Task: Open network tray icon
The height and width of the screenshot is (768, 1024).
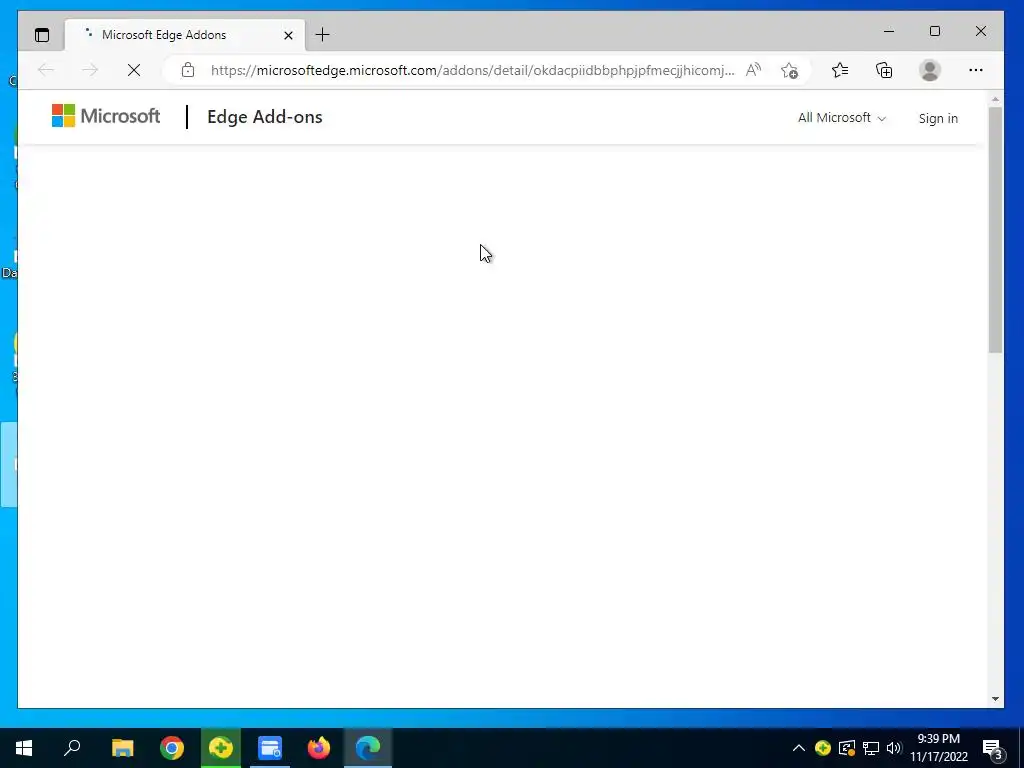Action: pyautogui.click(x=871, y=748)
